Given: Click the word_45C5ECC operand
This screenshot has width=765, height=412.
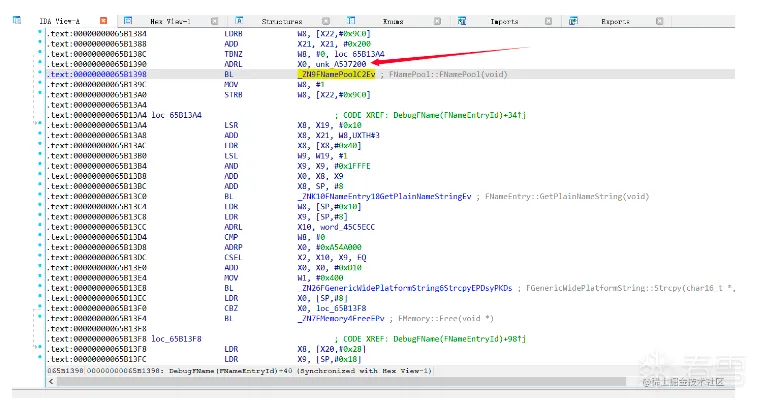Looking at the screenshot, I should (347, 227).
